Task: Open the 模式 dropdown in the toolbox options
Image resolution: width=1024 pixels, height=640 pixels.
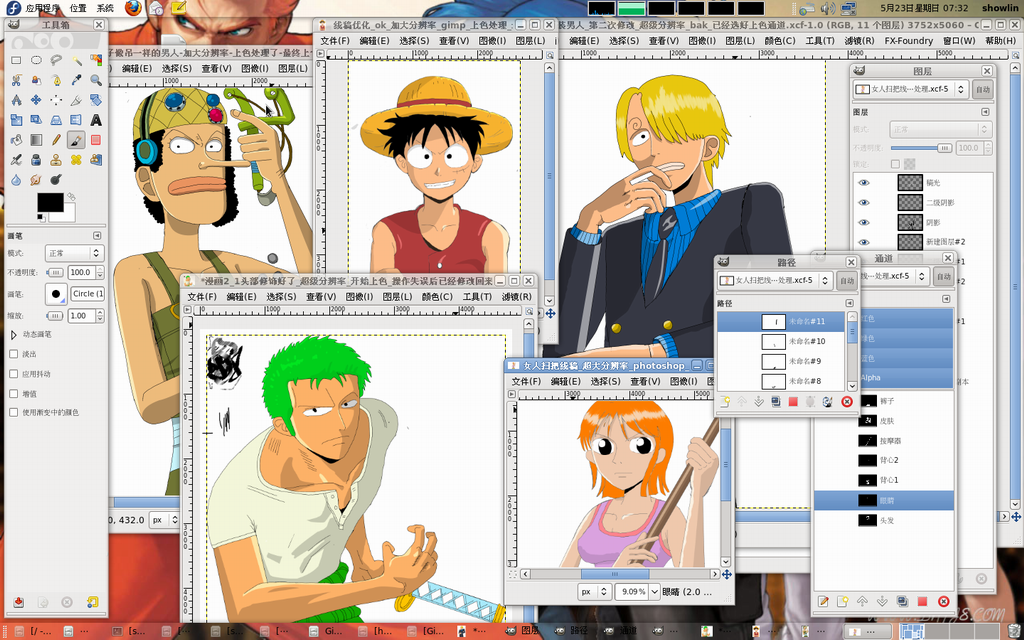Action: pos(74,253)
